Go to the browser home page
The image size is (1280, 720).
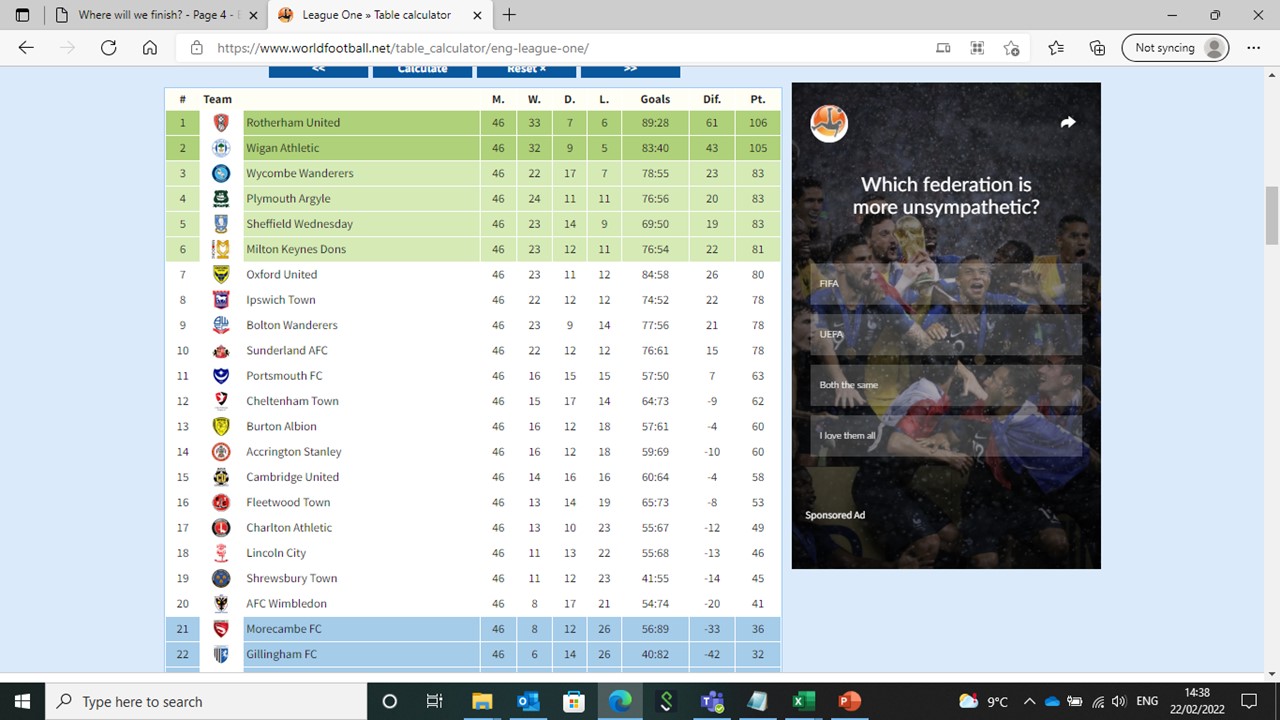point(150,48)
